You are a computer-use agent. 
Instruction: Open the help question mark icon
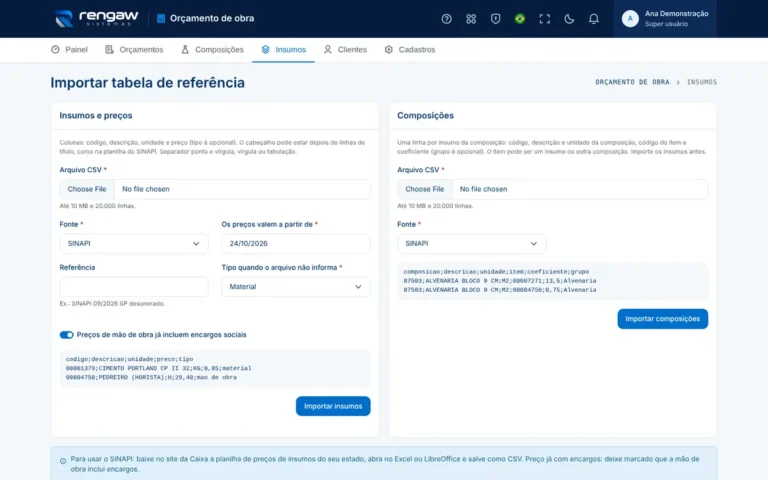click(446, 19)
